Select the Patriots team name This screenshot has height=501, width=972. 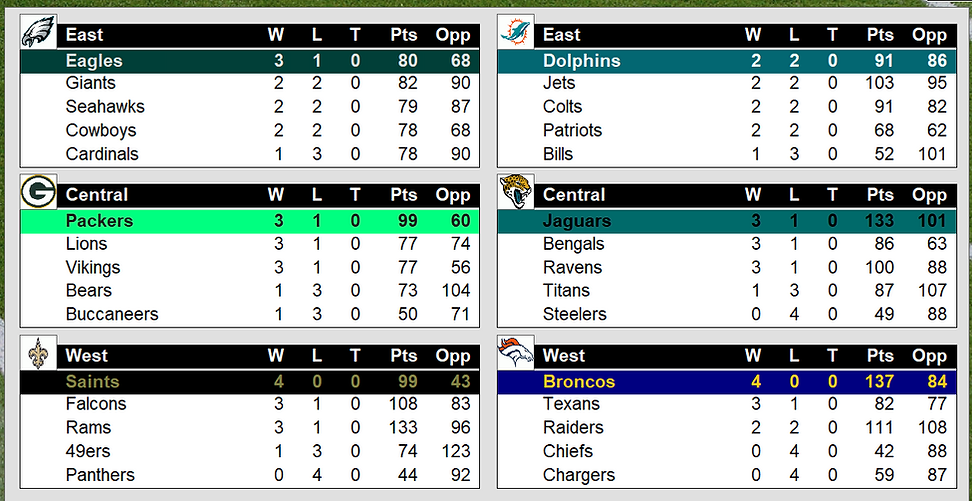[x=572, y=130]
